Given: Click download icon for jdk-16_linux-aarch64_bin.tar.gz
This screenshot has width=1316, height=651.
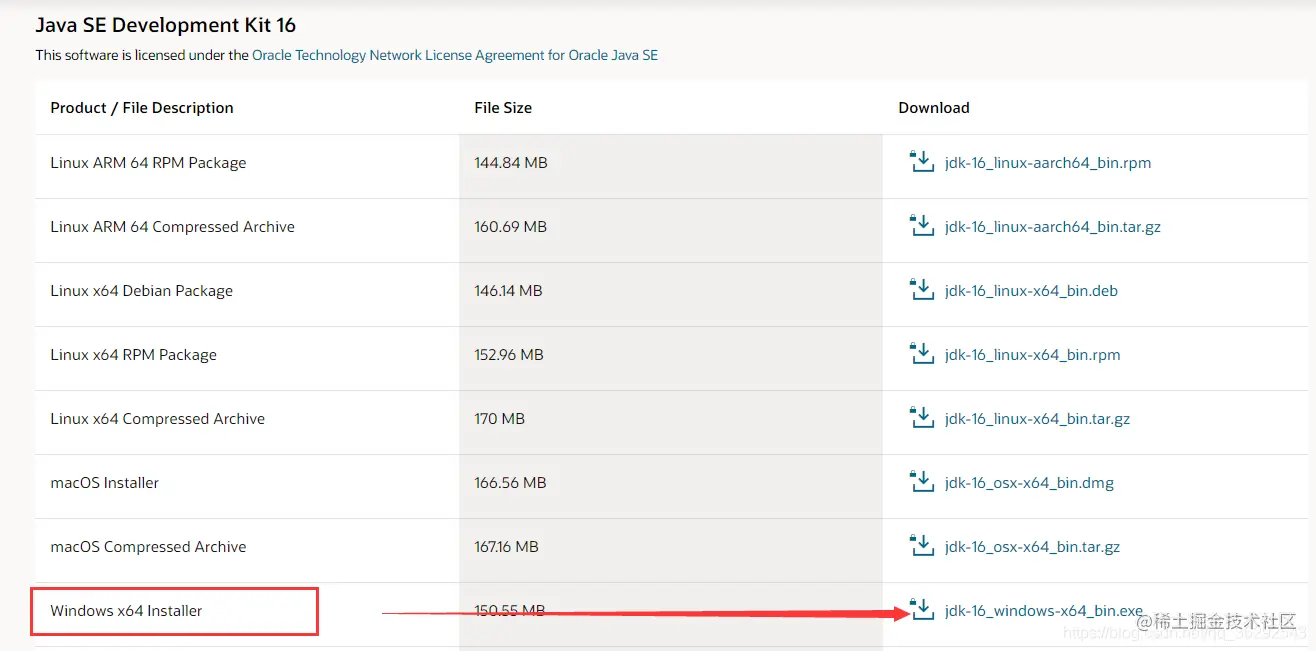Looking at the screenshot, I should click(921, 225).
